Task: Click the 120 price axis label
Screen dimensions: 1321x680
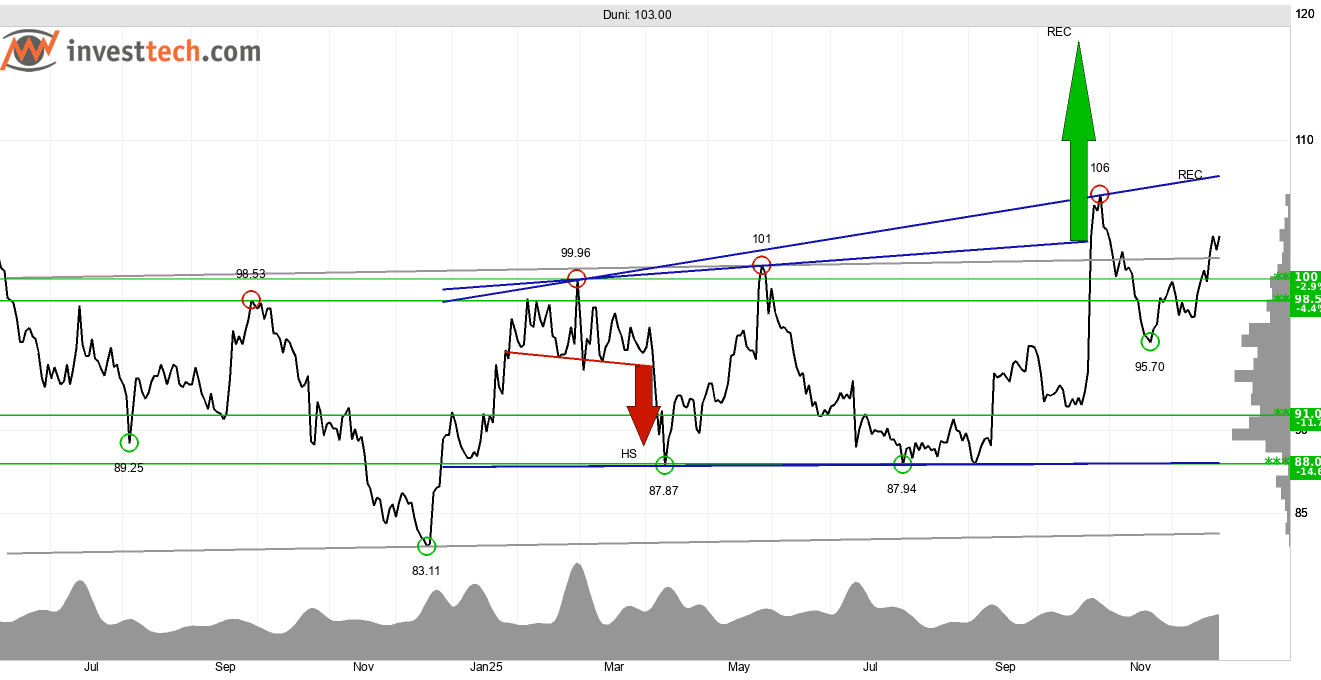Action: click(1304, 15)
